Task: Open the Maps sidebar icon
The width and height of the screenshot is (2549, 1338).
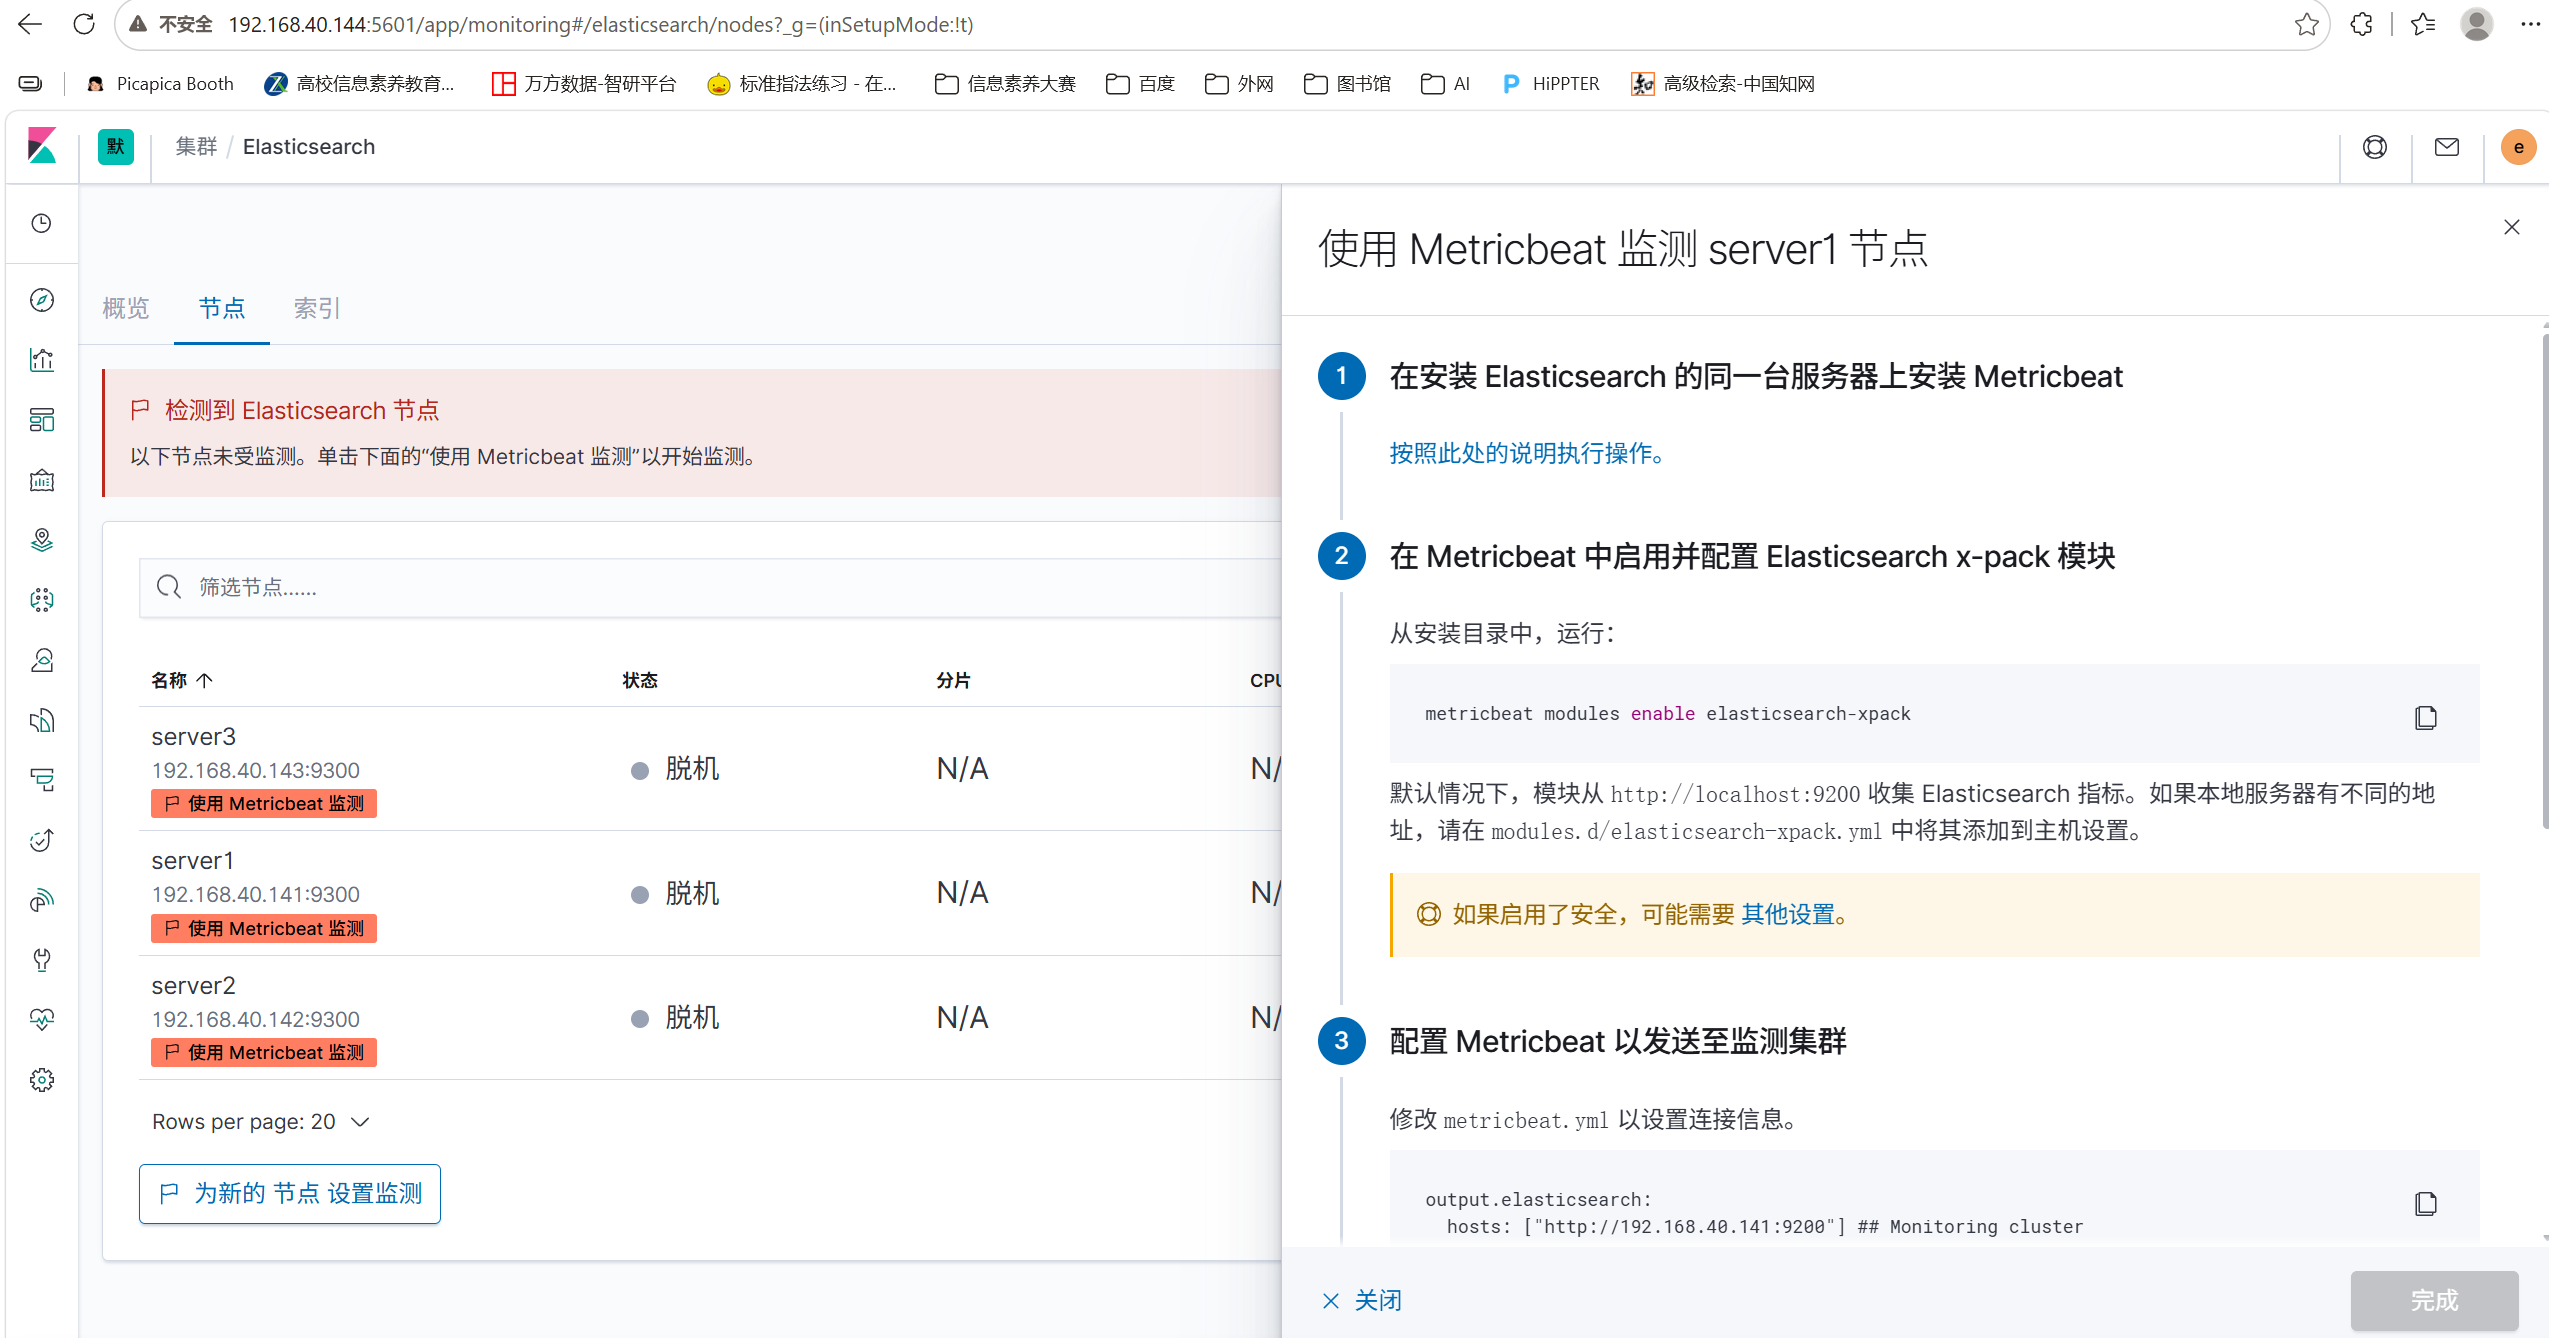Action: 41,540
